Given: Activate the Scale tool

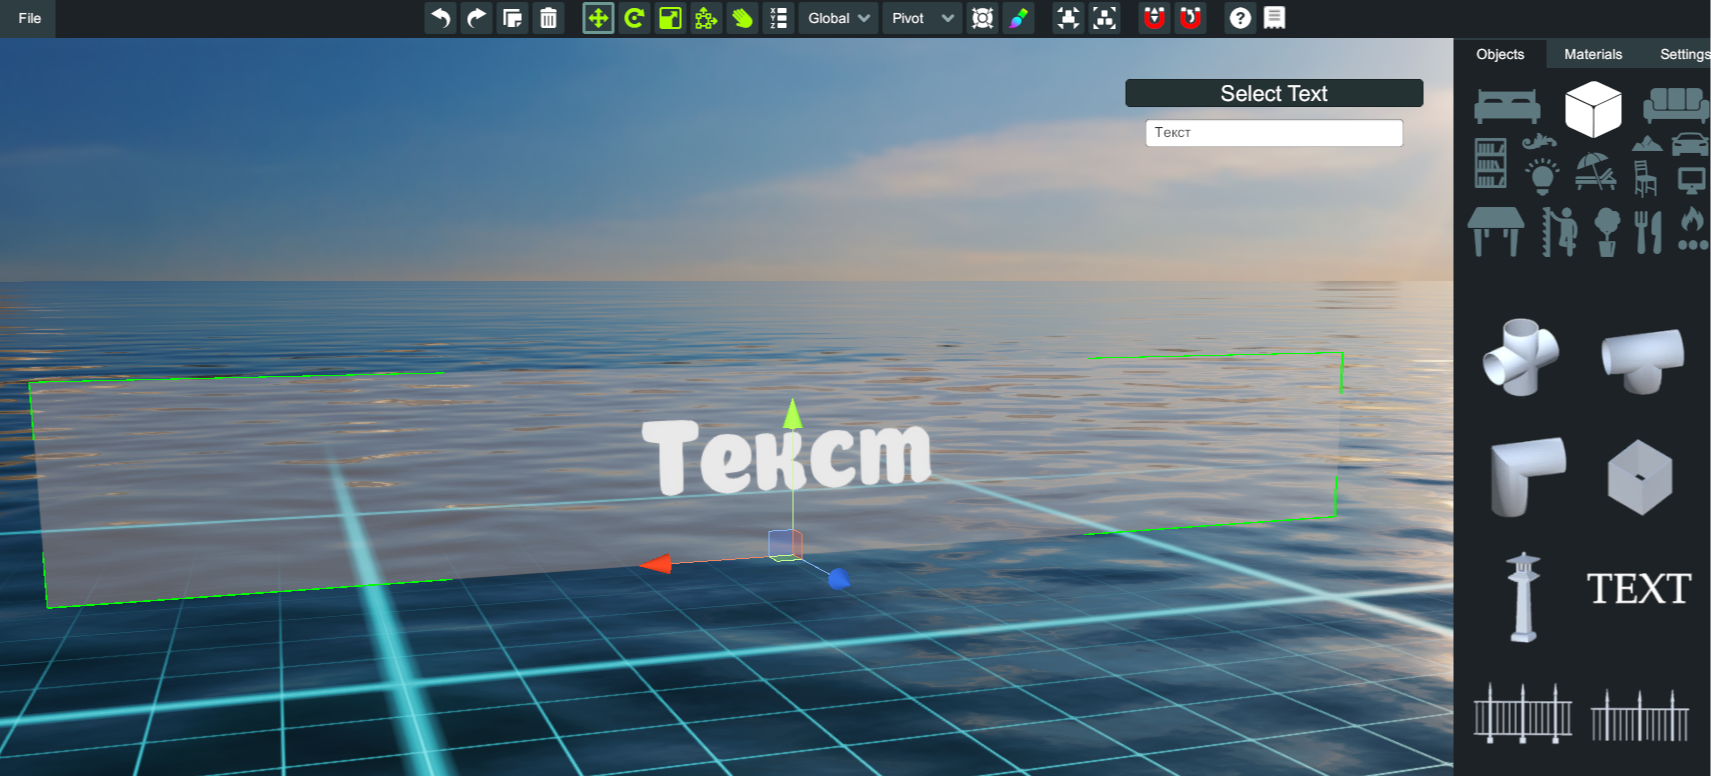Looking at the screenshot, I should point(670,18).
